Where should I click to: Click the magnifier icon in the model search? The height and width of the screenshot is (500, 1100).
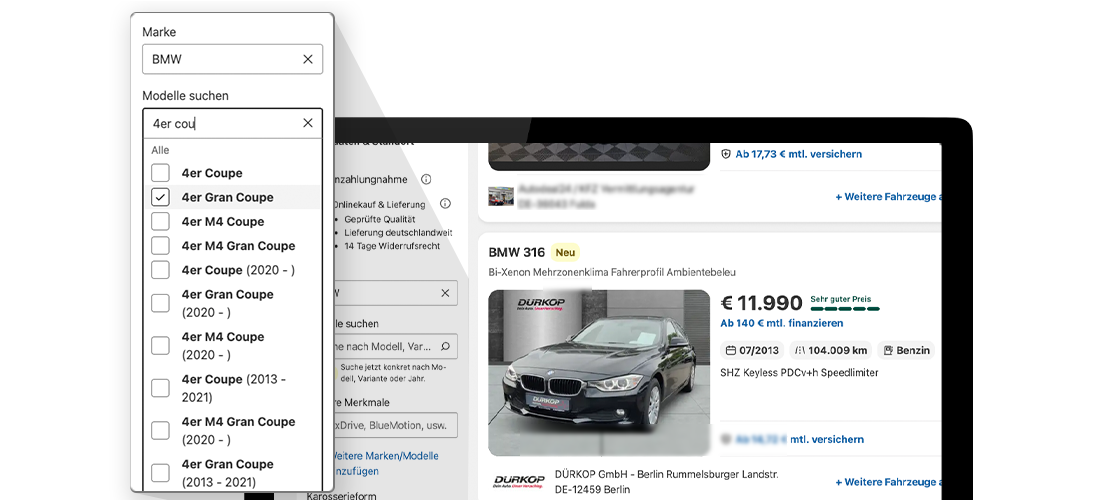click(x=445, y=347)
